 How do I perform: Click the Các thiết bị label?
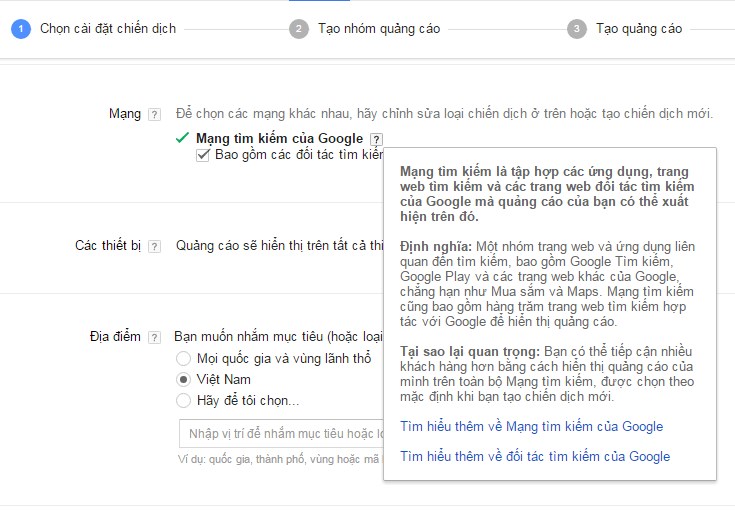click(x=108, y=245)
